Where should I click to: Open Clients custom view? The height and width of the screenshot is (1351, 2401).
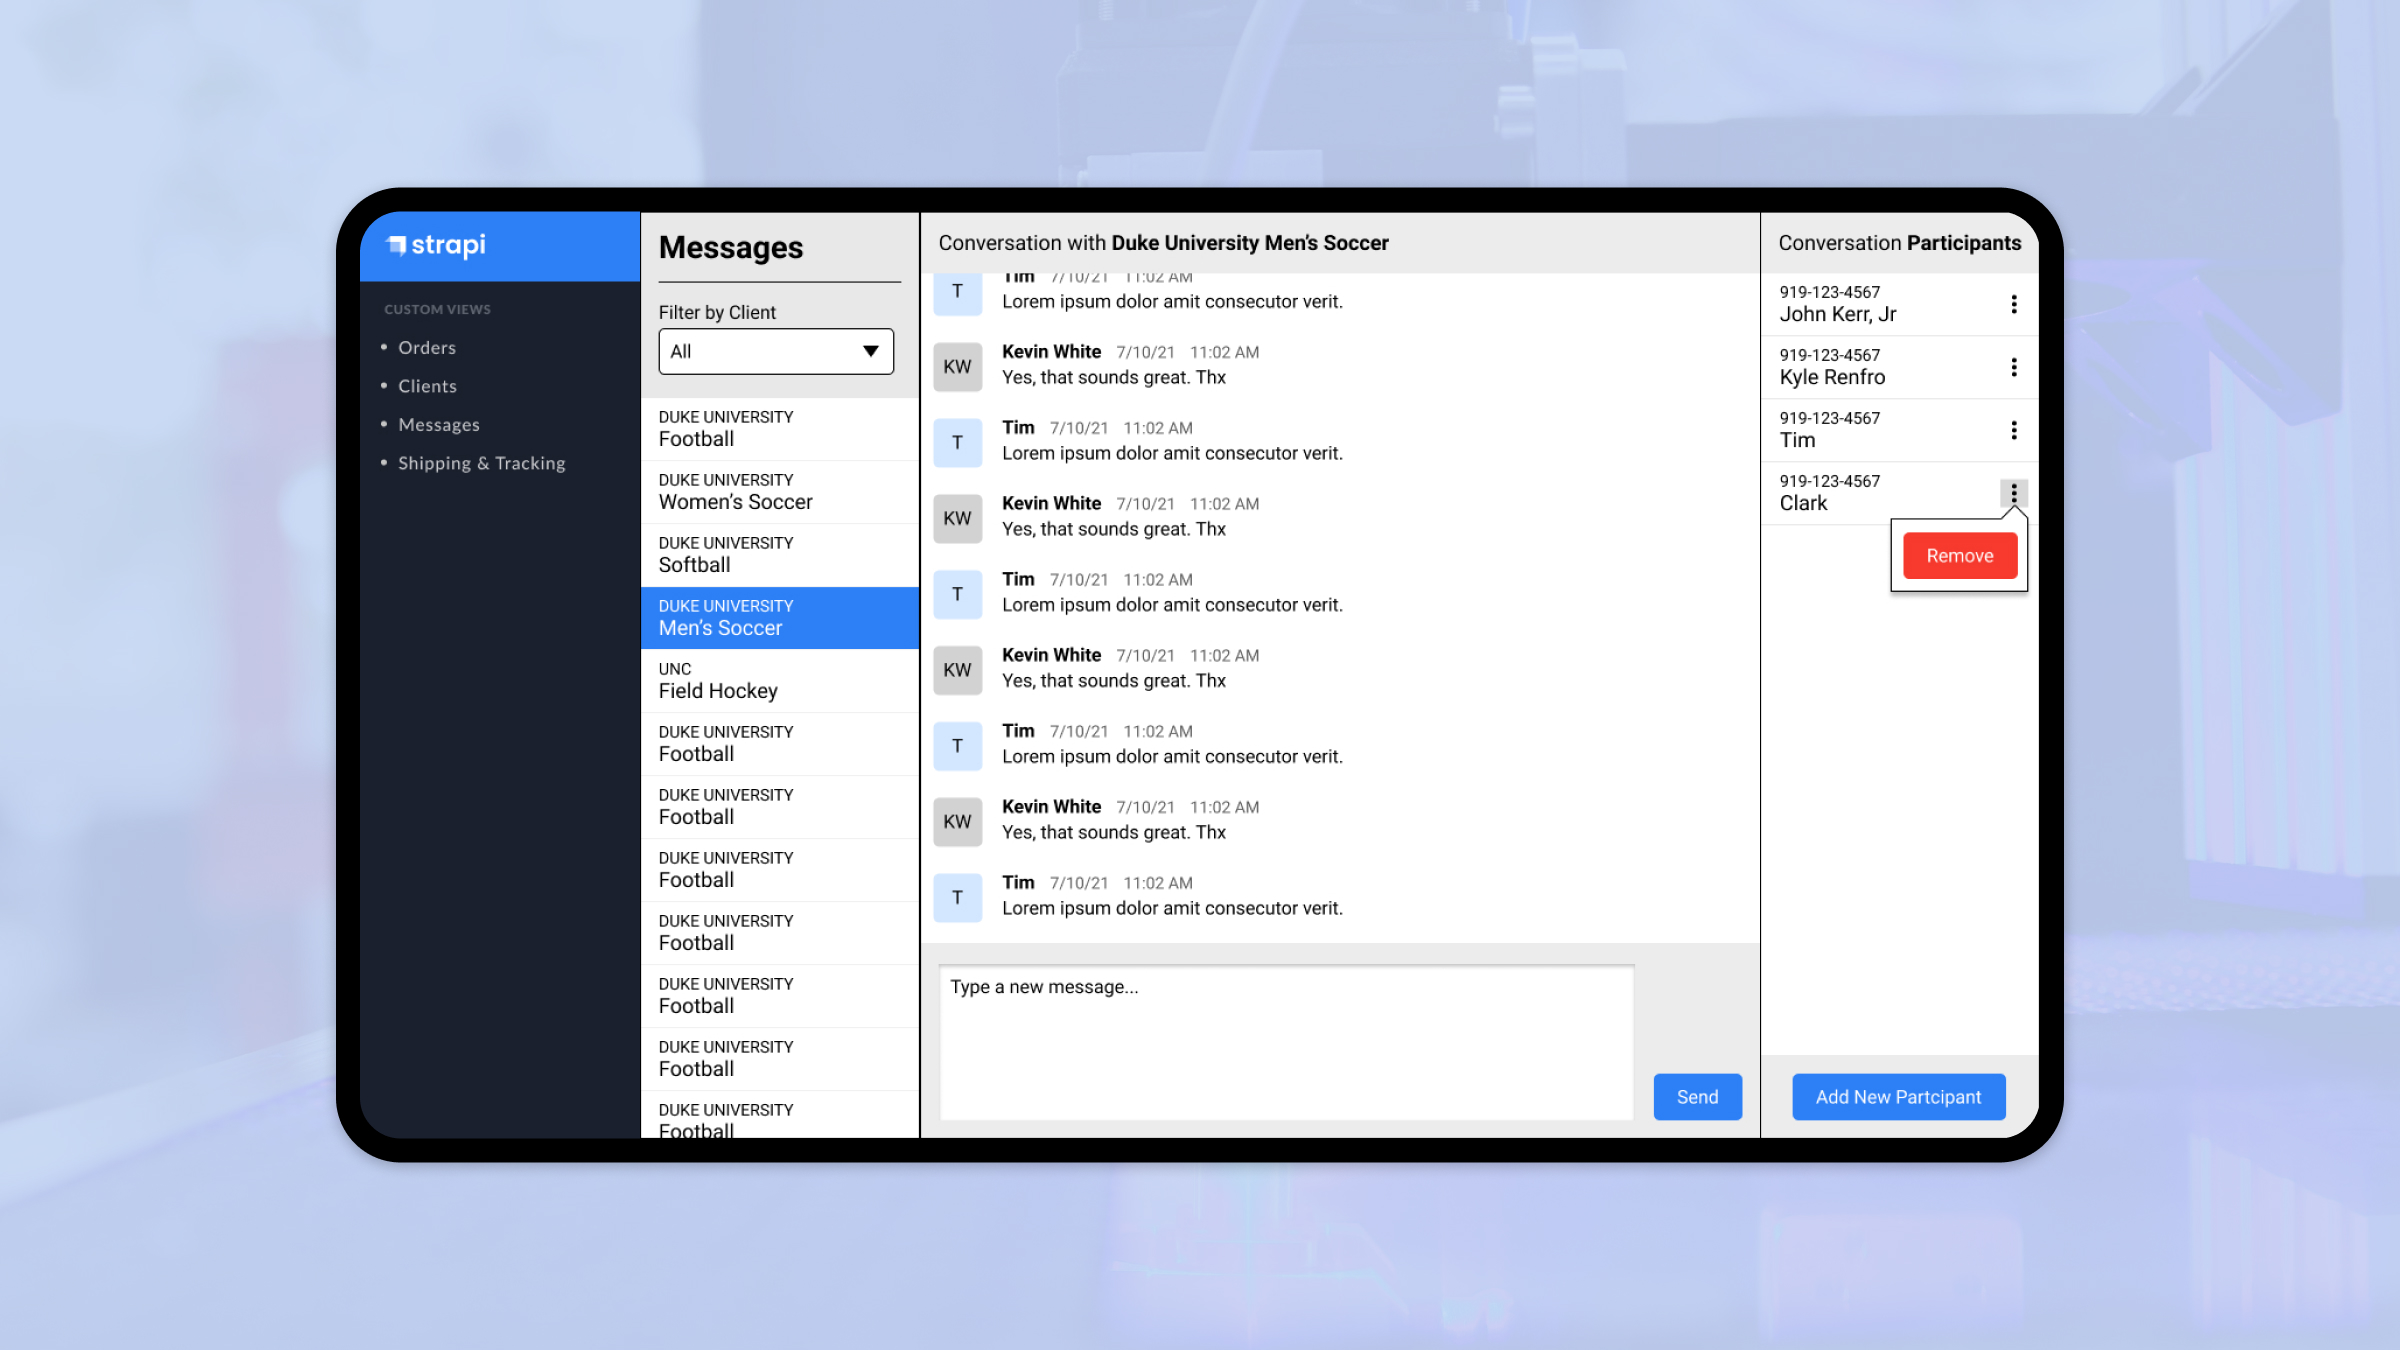click(427, 386)
